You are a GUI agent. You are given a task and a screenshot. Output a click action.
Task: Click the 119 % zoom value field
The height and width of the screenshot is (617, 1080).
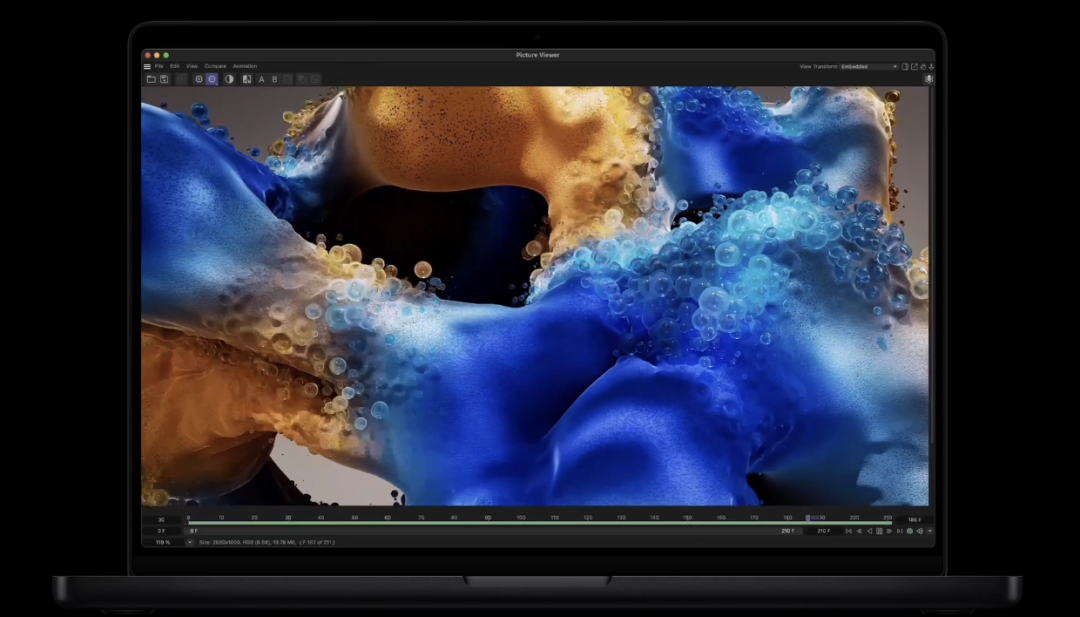(x=161, y=542)
